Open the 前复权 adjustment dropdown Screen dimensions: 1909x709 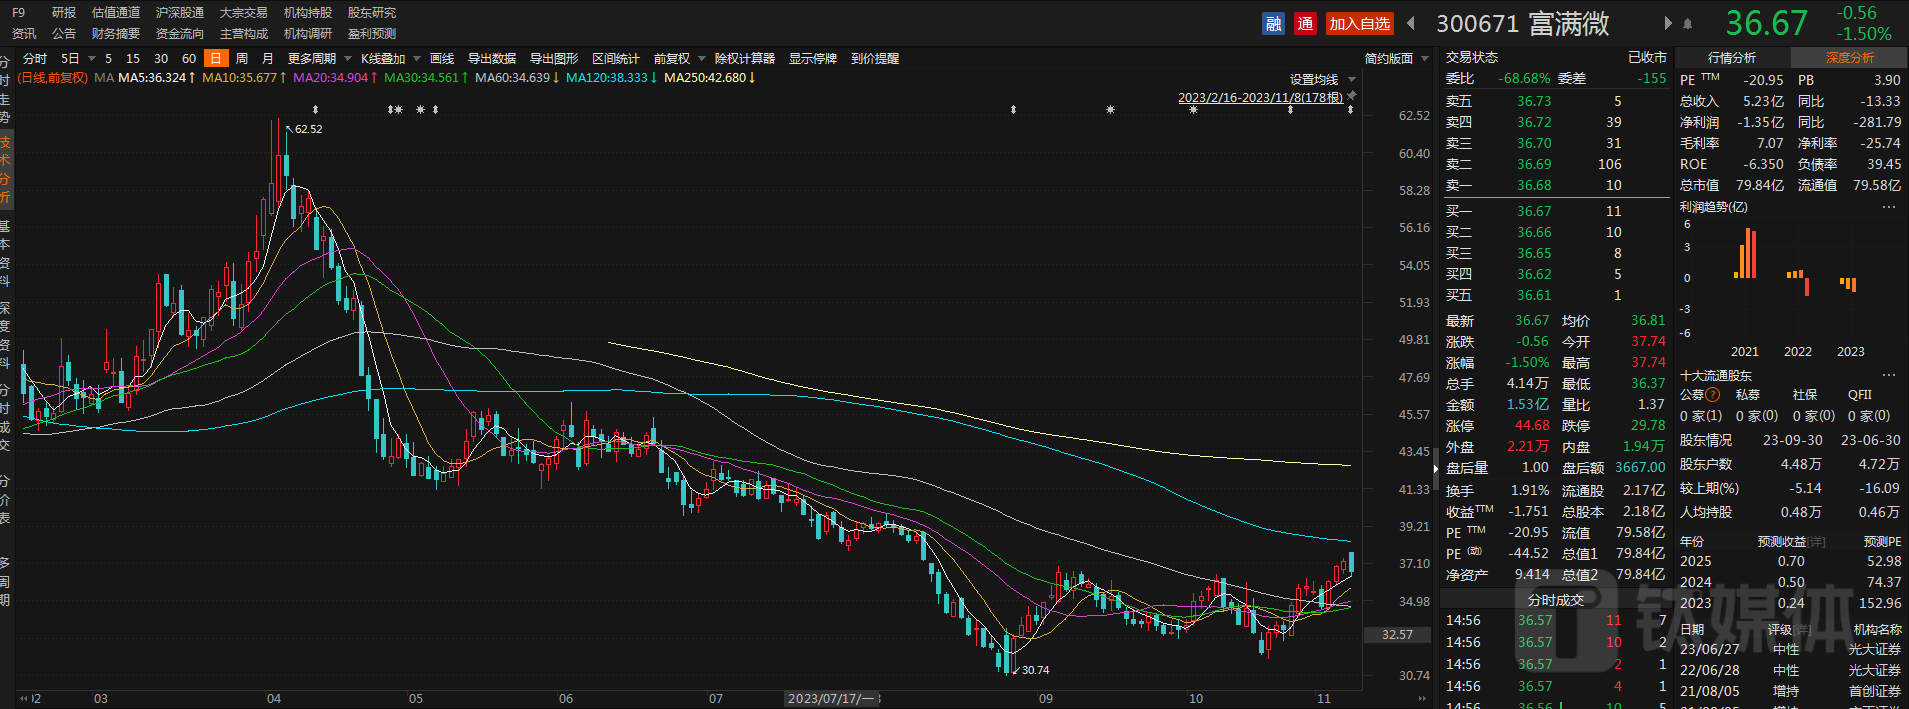(679, 59)
